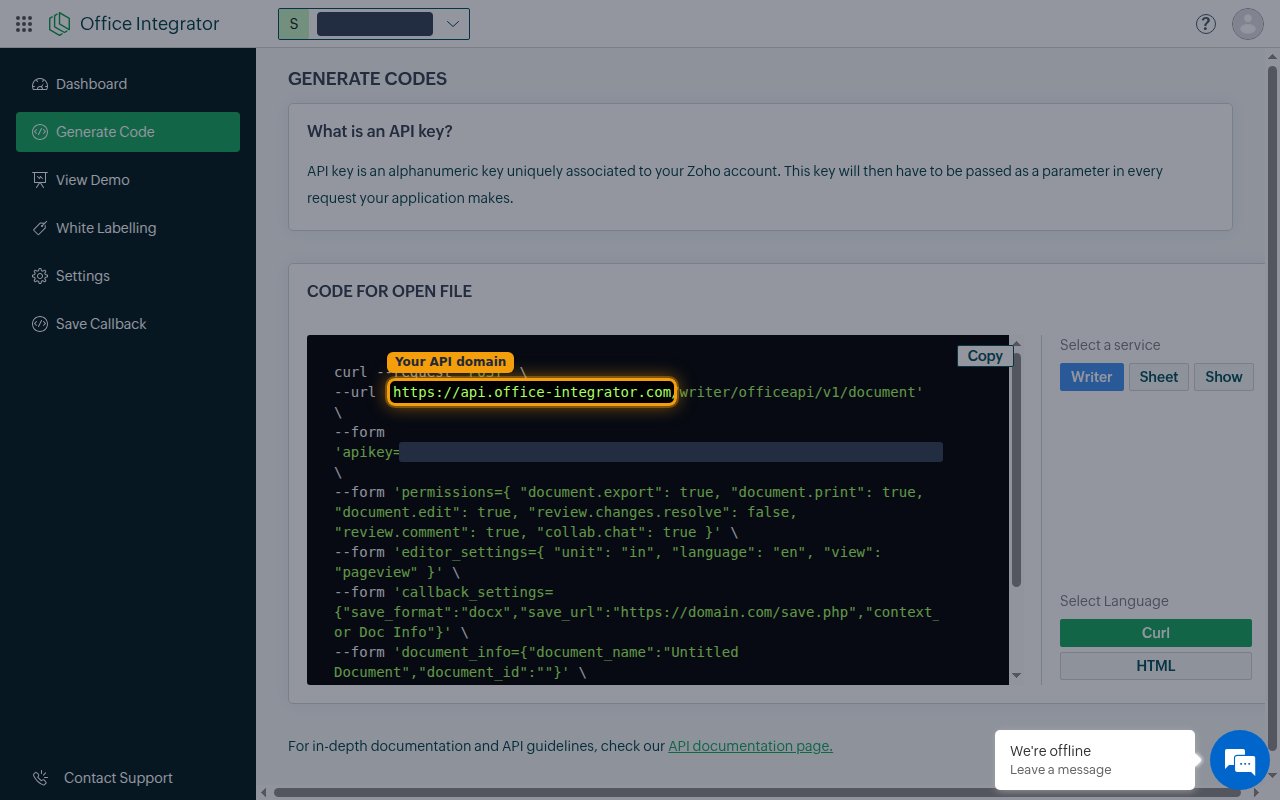Click the 'CODE FOR OPEN FILE' heading
Viewport: 1280px width, 800px height.
[389, 291]
